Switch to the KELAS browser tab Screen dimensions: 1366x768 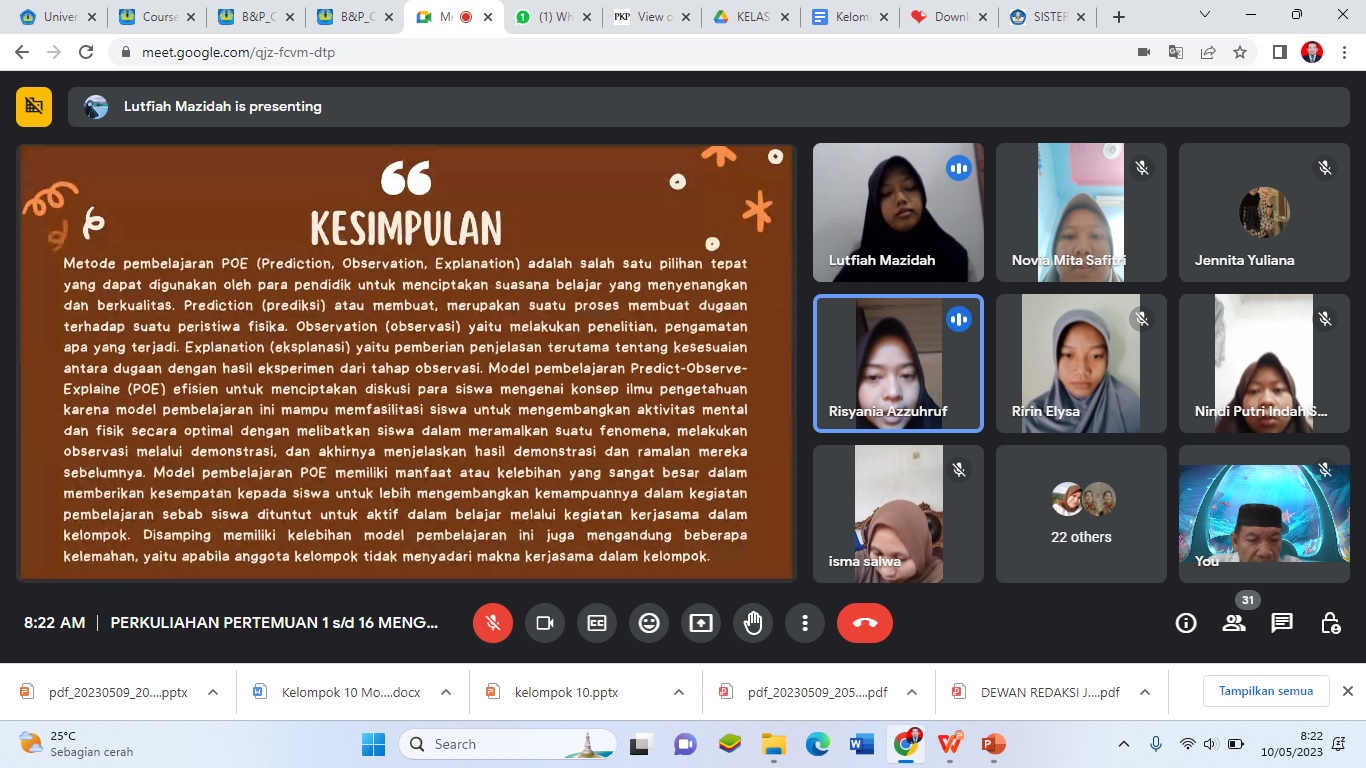[750, 17]
